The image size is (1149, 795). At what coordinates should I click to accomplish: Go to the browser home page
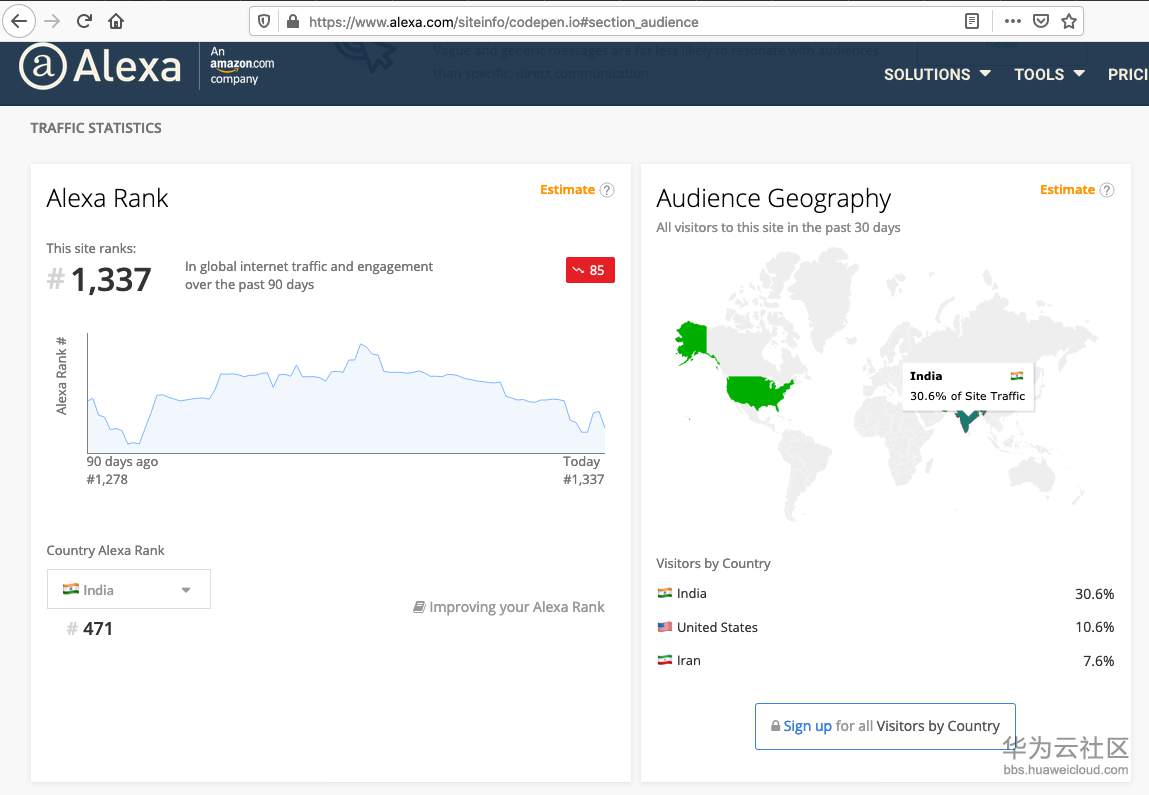(116, 21)
